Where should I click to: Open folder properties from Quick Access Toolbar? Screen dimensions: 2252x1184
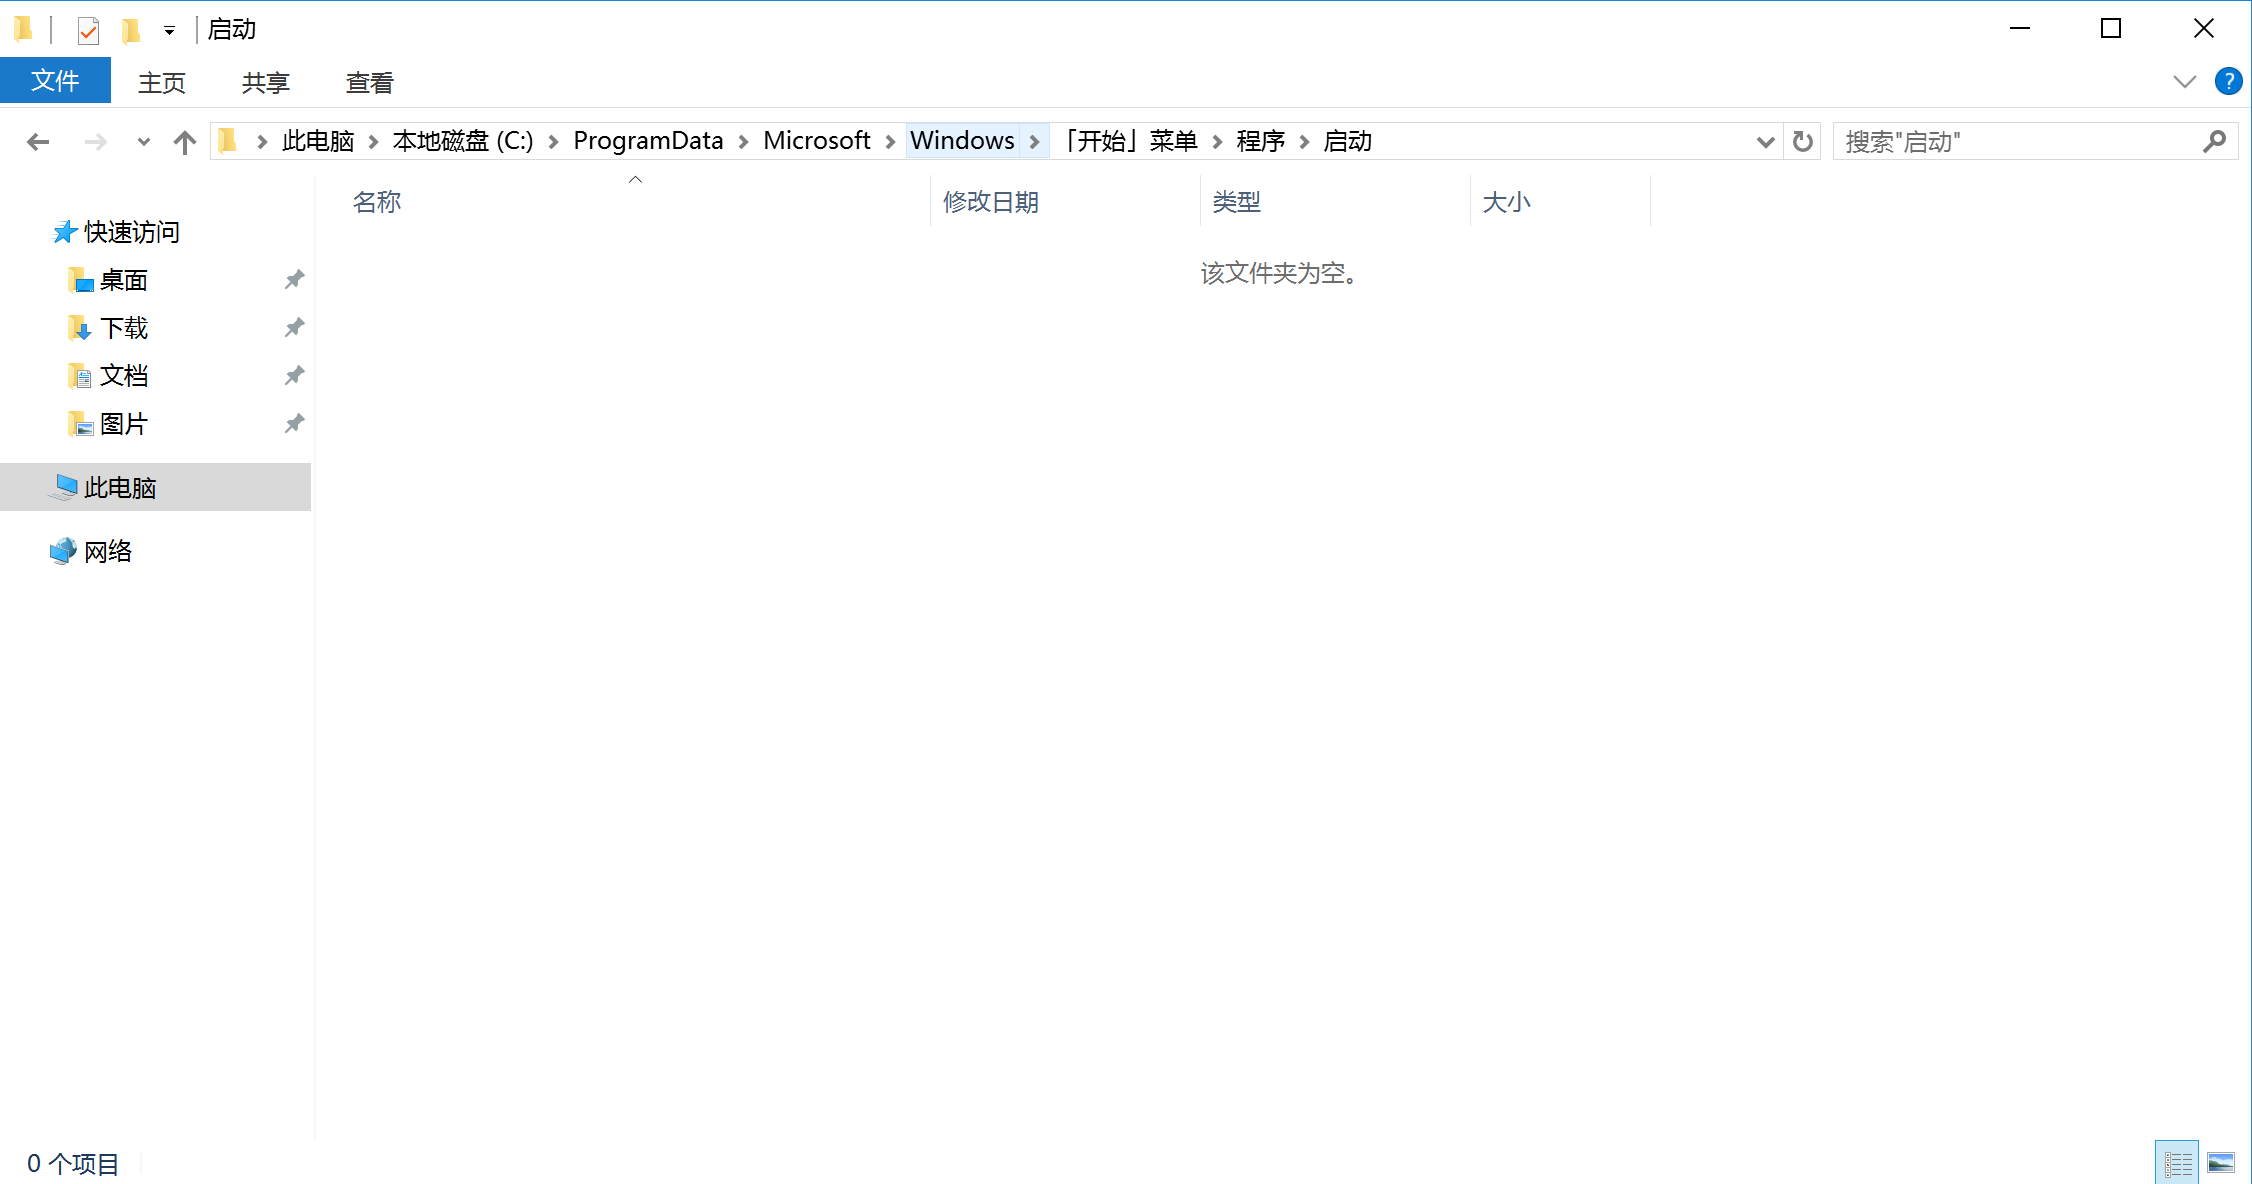(88, 29)
